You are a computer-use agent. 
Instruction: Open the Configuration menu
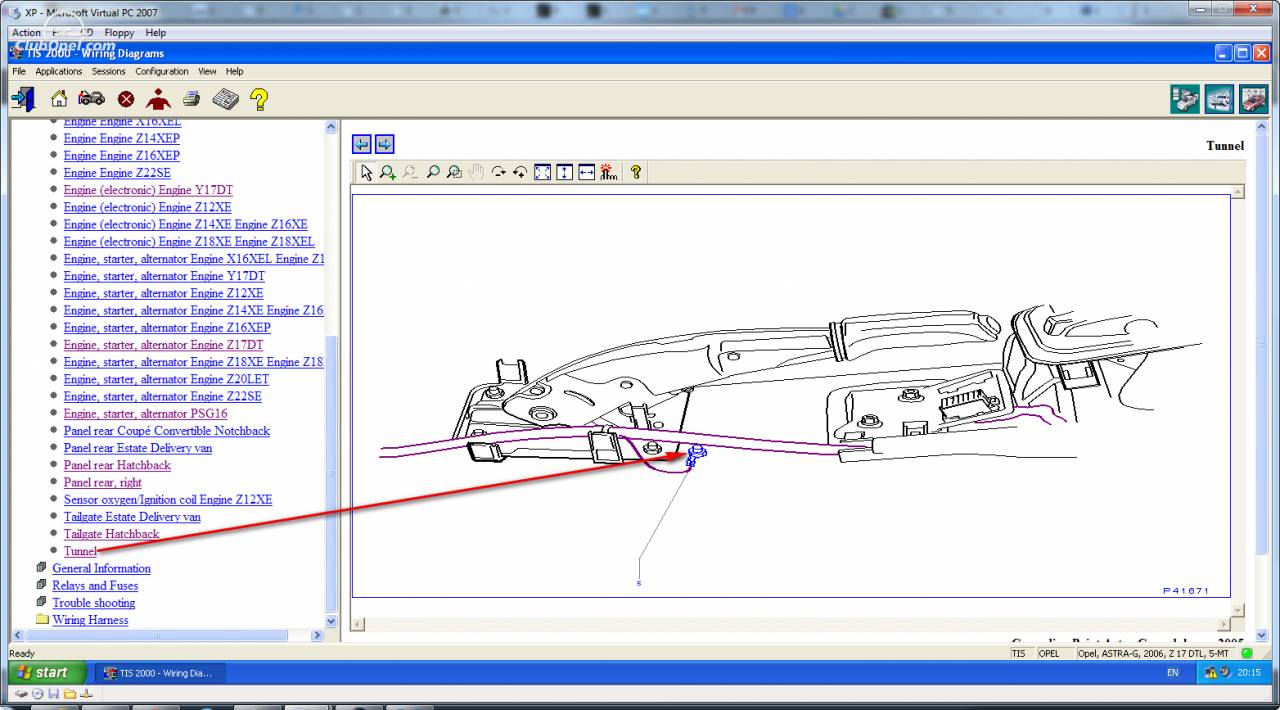[162, 71]
